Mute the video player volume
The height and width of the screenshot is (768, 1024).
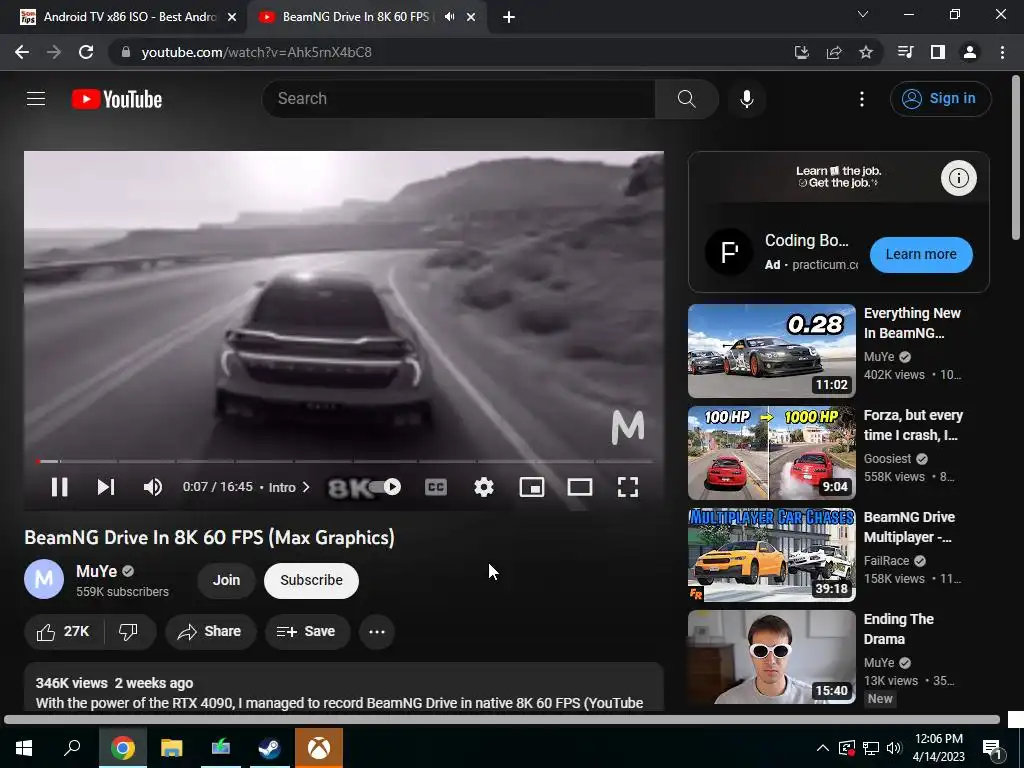[153, 487]
